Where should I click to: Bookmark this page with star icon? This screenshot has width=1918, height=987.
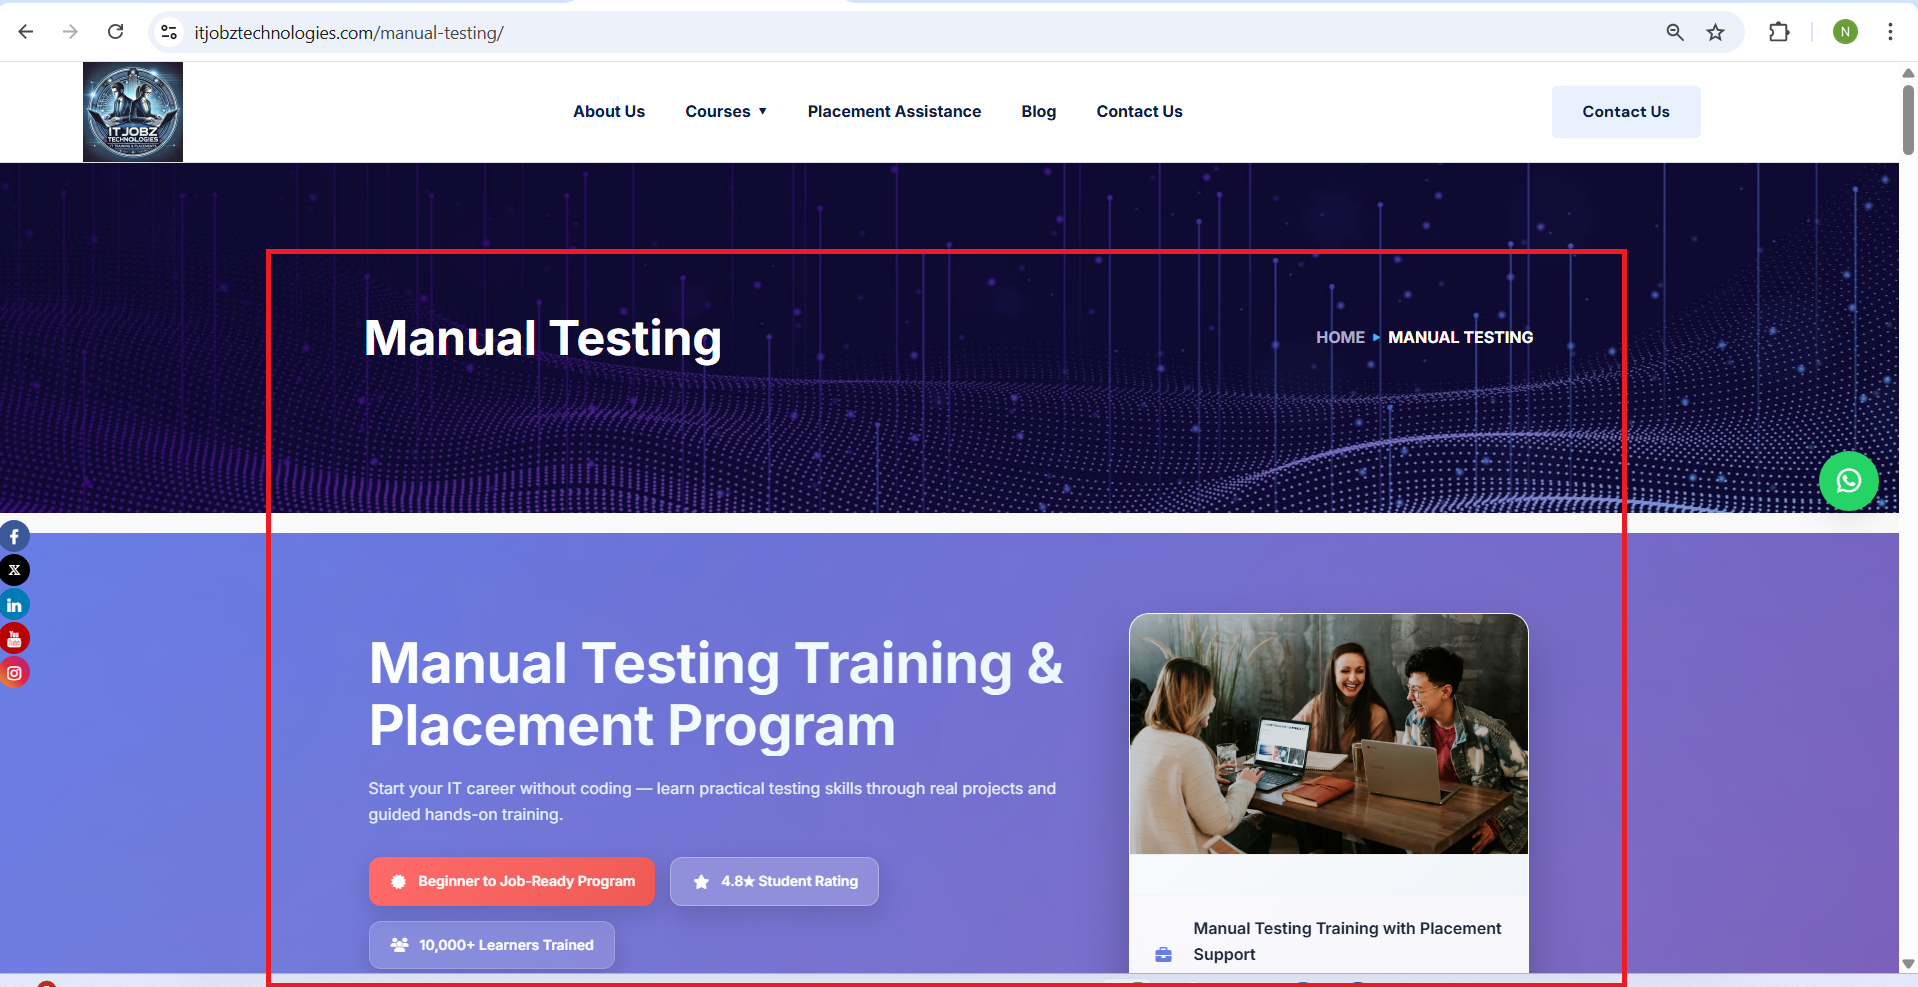click(x=1716, y=32)
